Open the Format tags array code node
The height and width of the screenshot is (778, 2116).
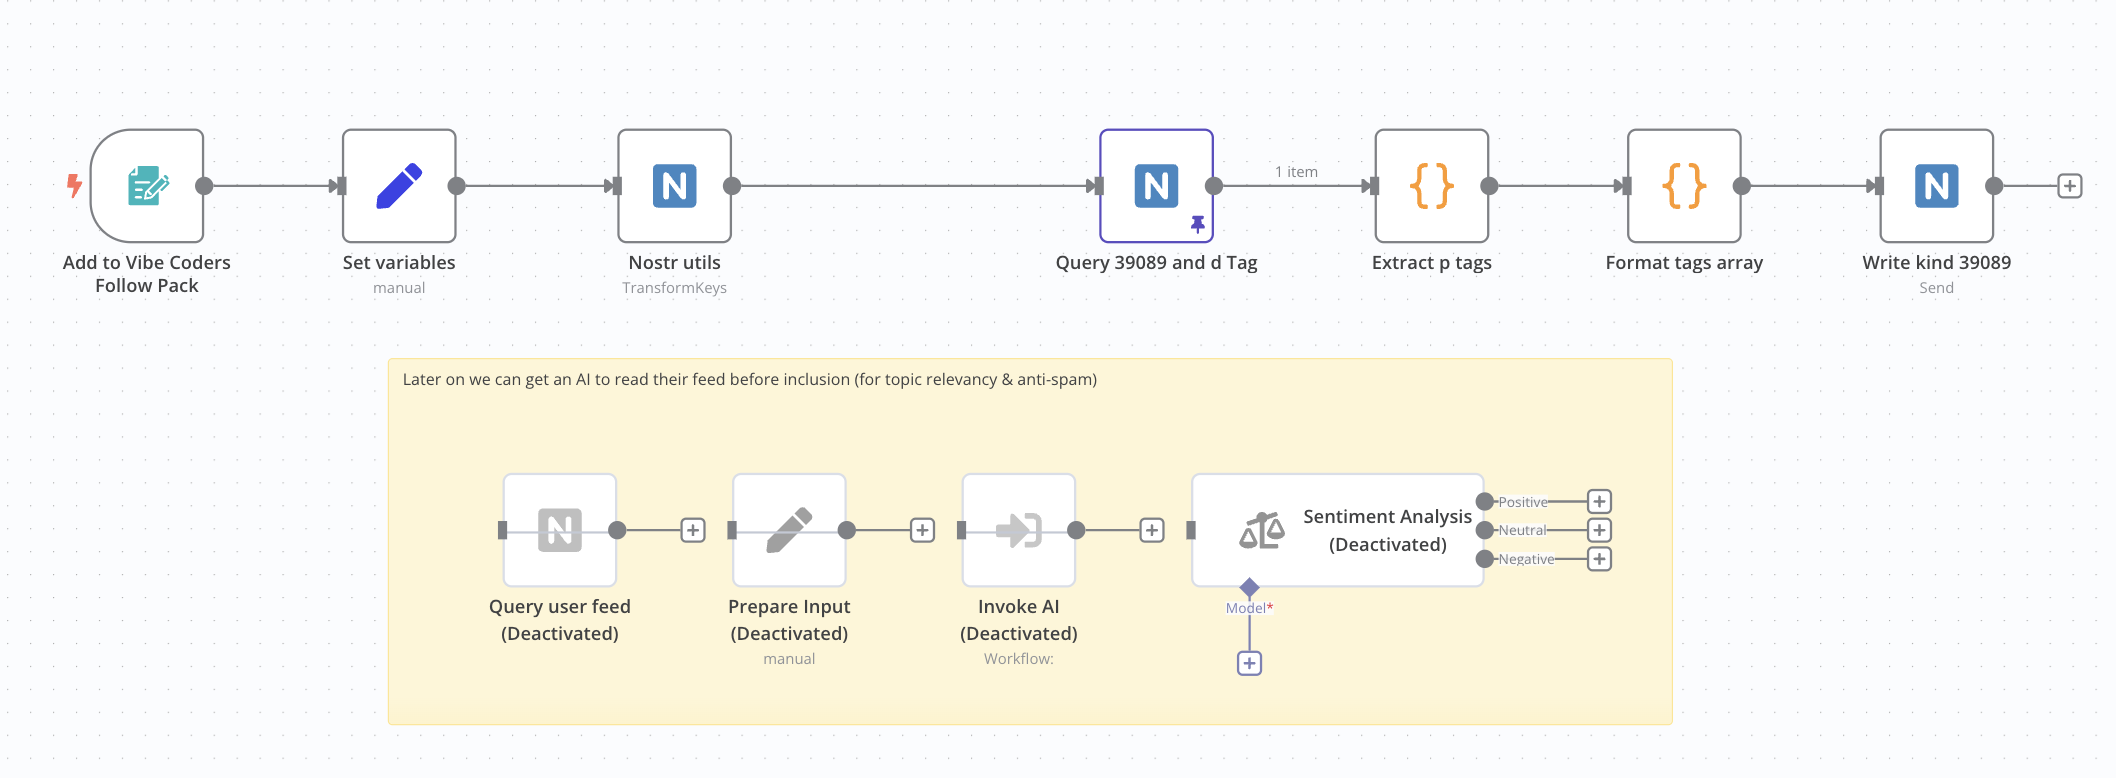[1684, 186]
